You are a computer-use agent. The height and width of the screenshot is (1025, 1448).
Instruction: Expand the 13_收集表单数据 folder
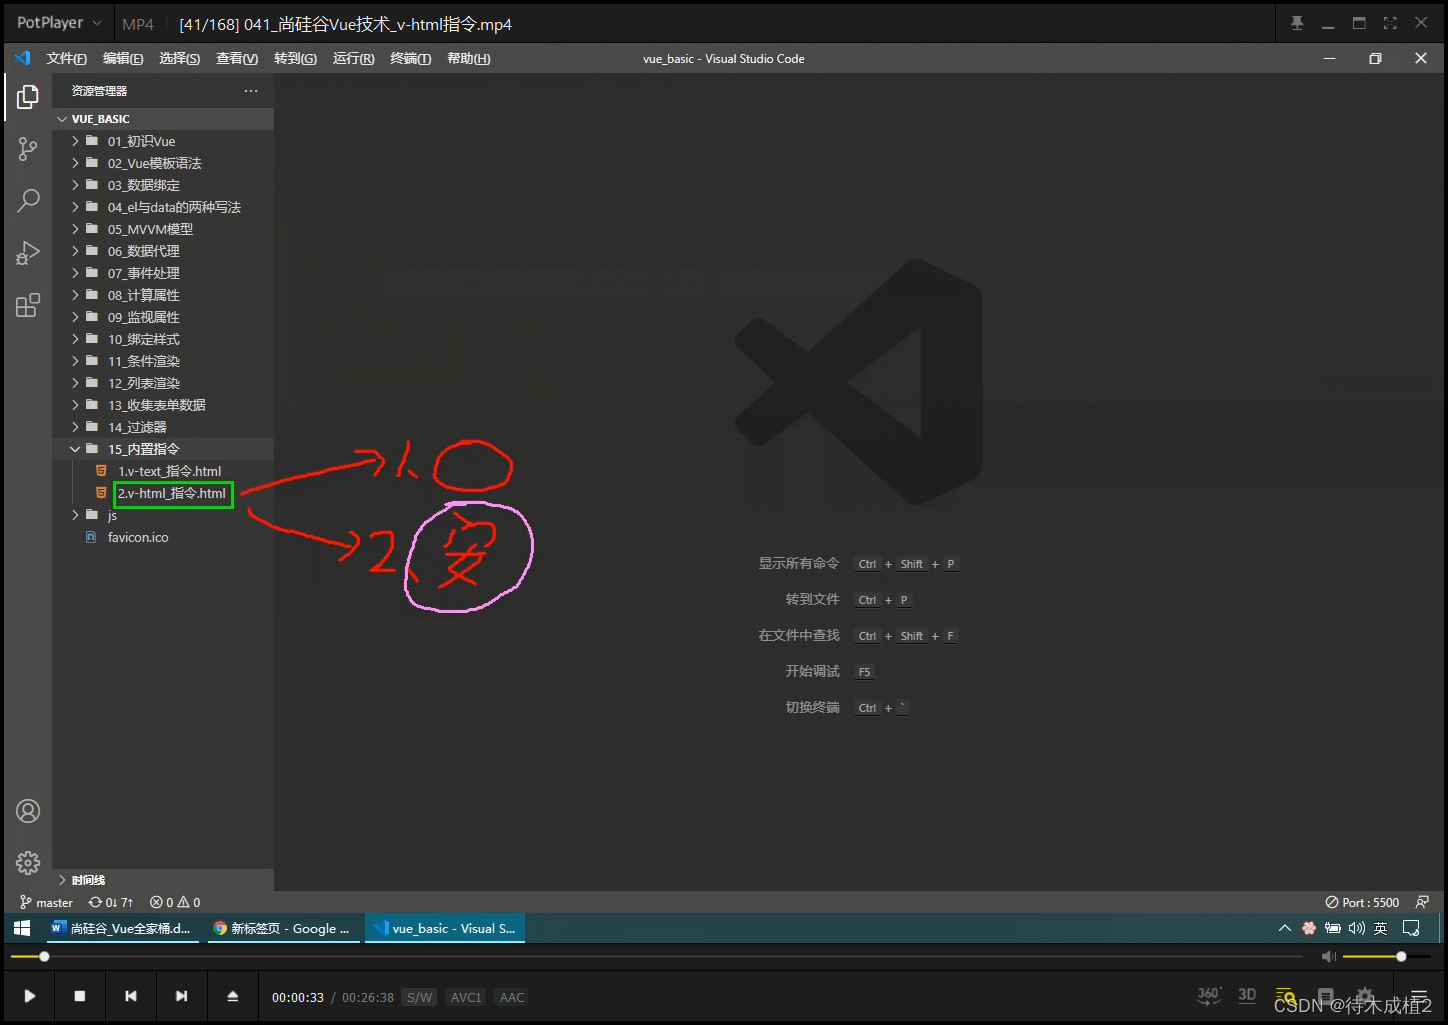(163, 405)
